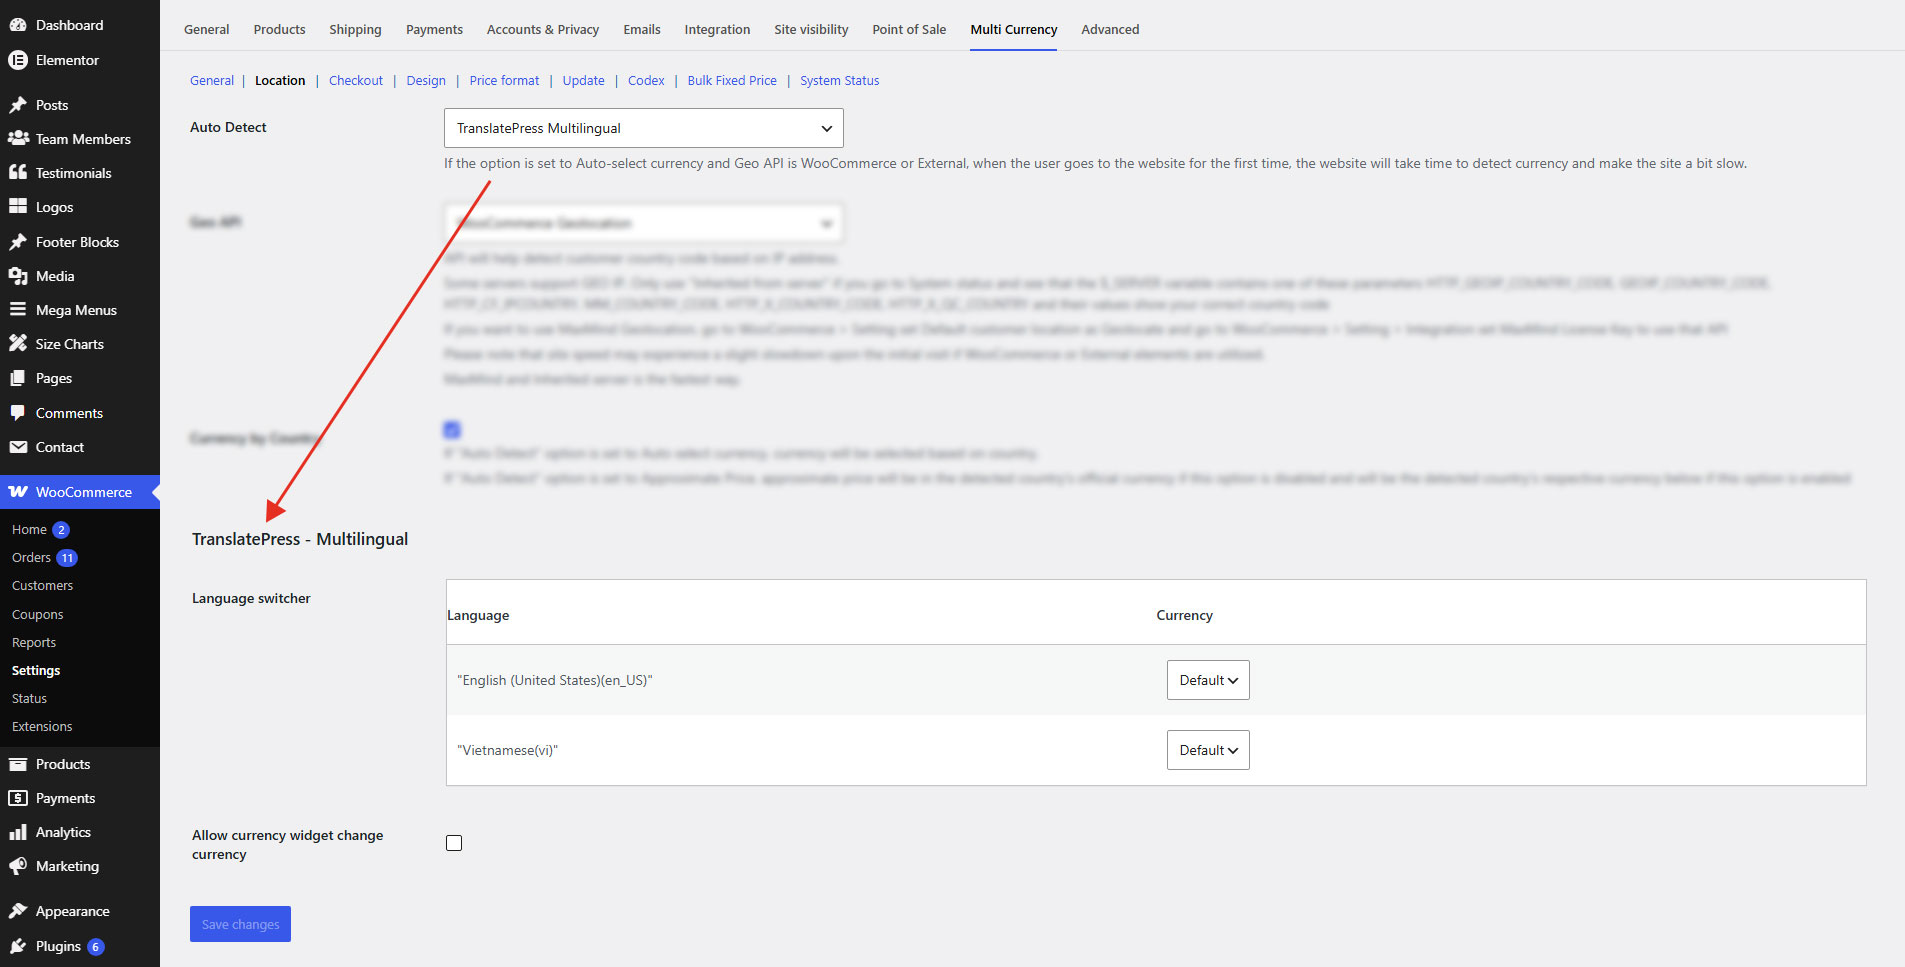Viewport: 1905px width, 967px height.
Task: Click the Plugins update badge showing 6
Action: 96,947
